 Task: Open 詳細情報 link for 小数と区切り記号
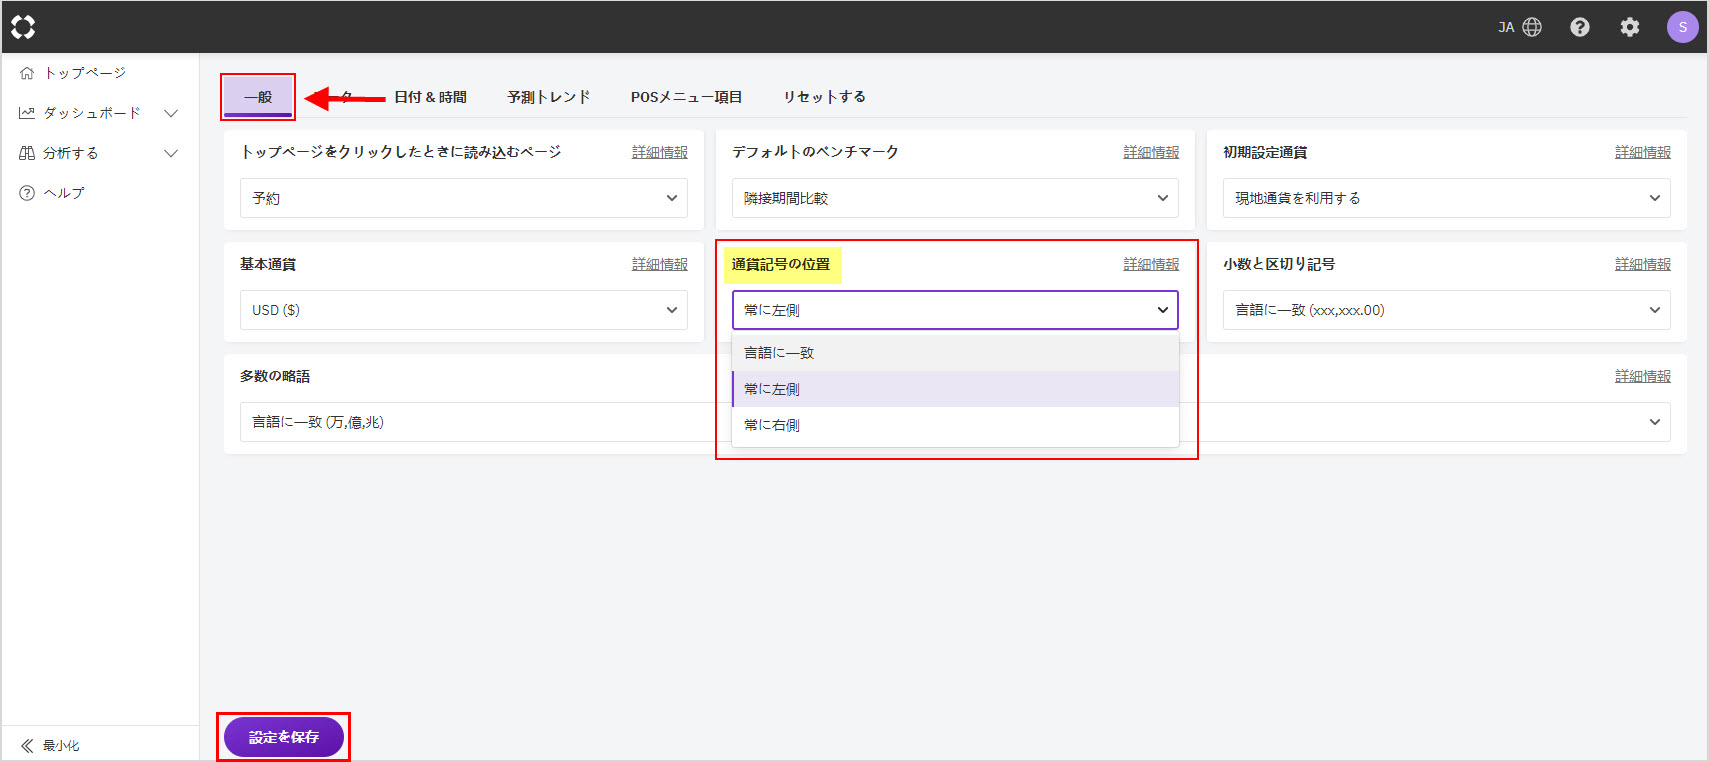1643,264
